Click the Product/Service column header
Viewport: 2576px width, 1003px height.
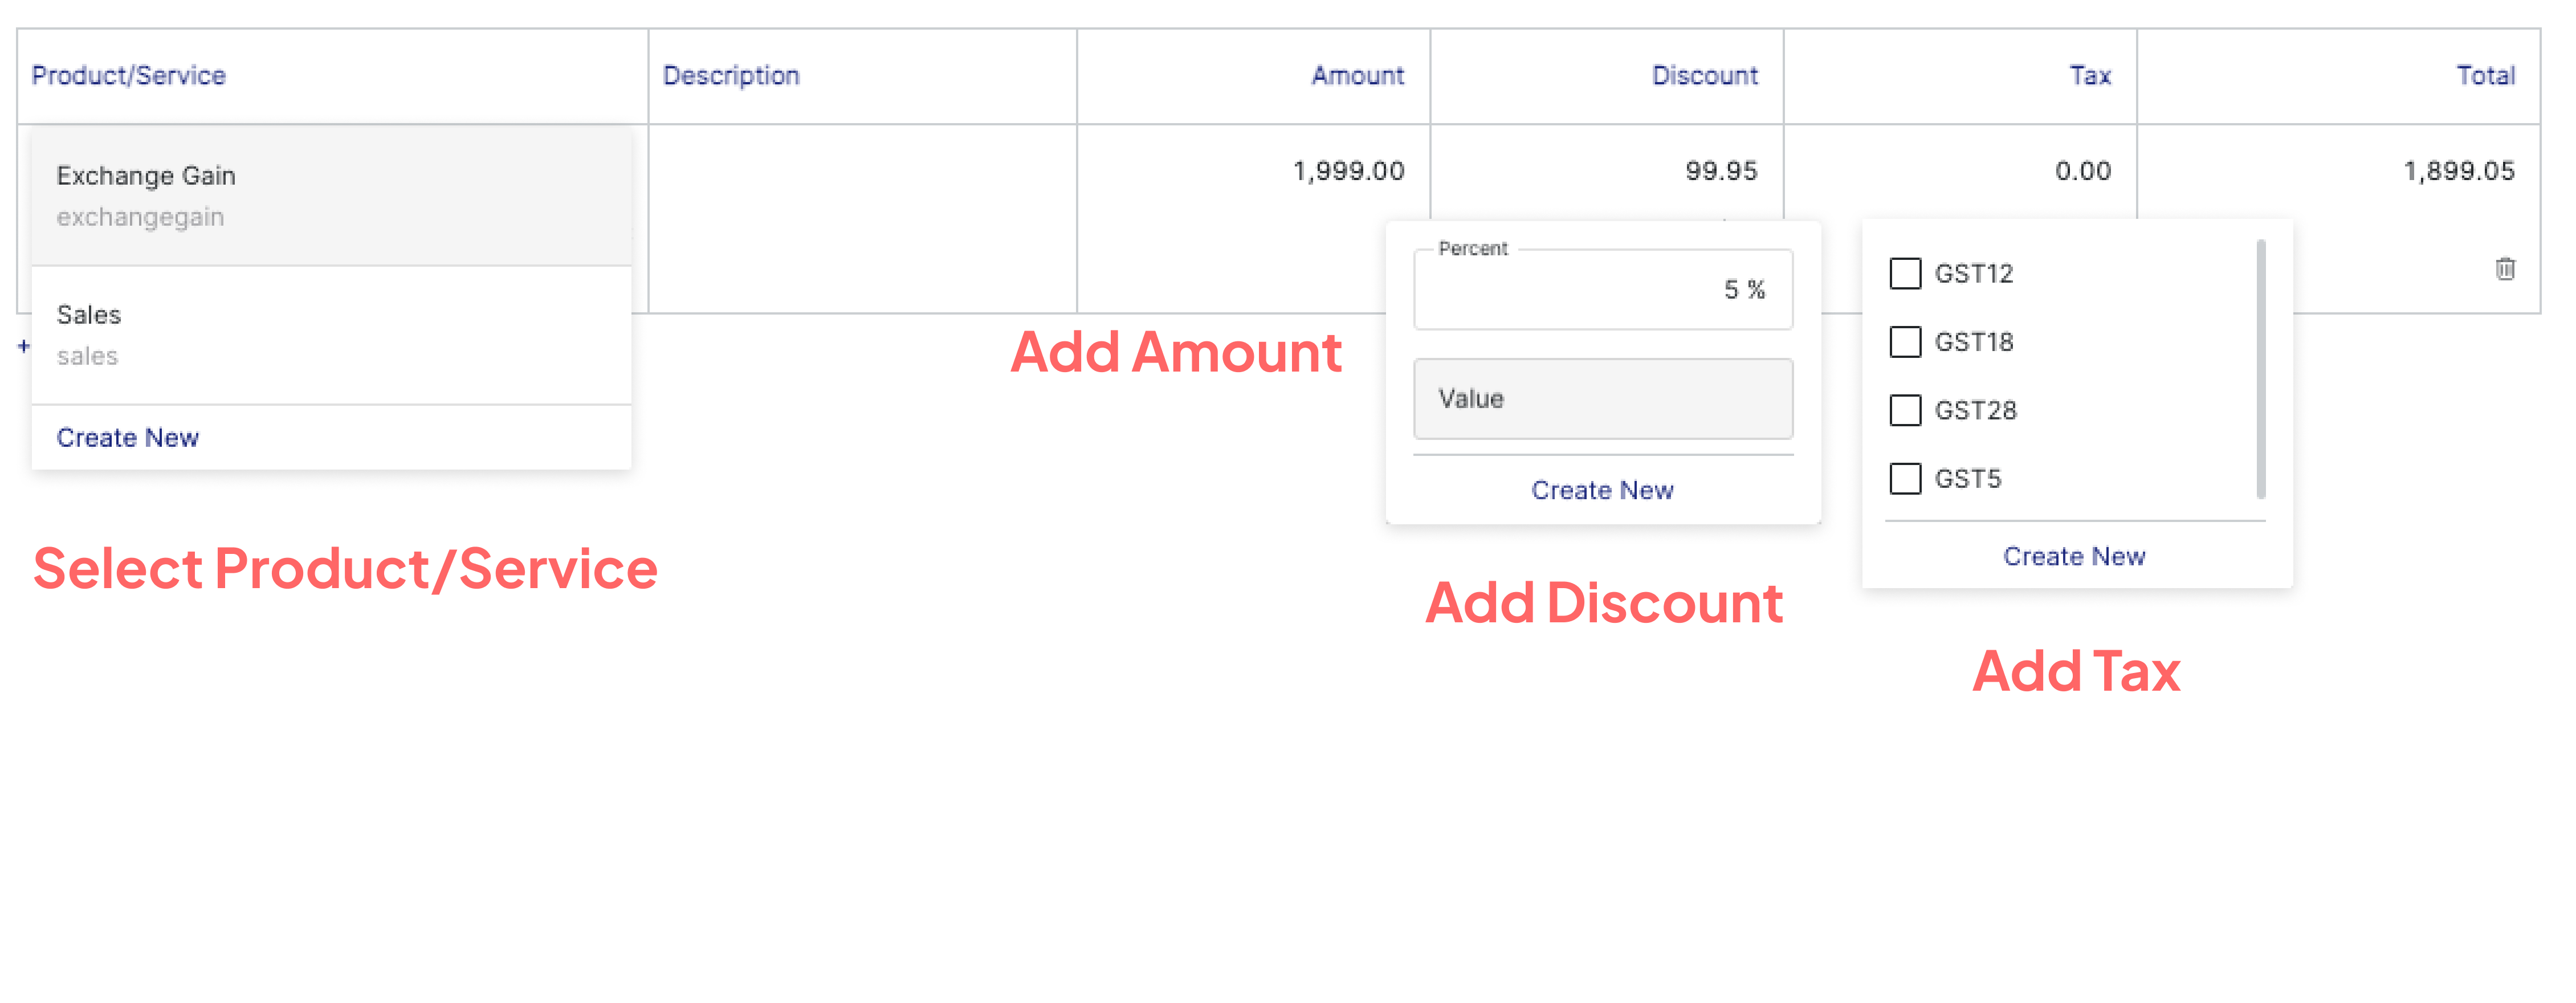coord(129,75)
